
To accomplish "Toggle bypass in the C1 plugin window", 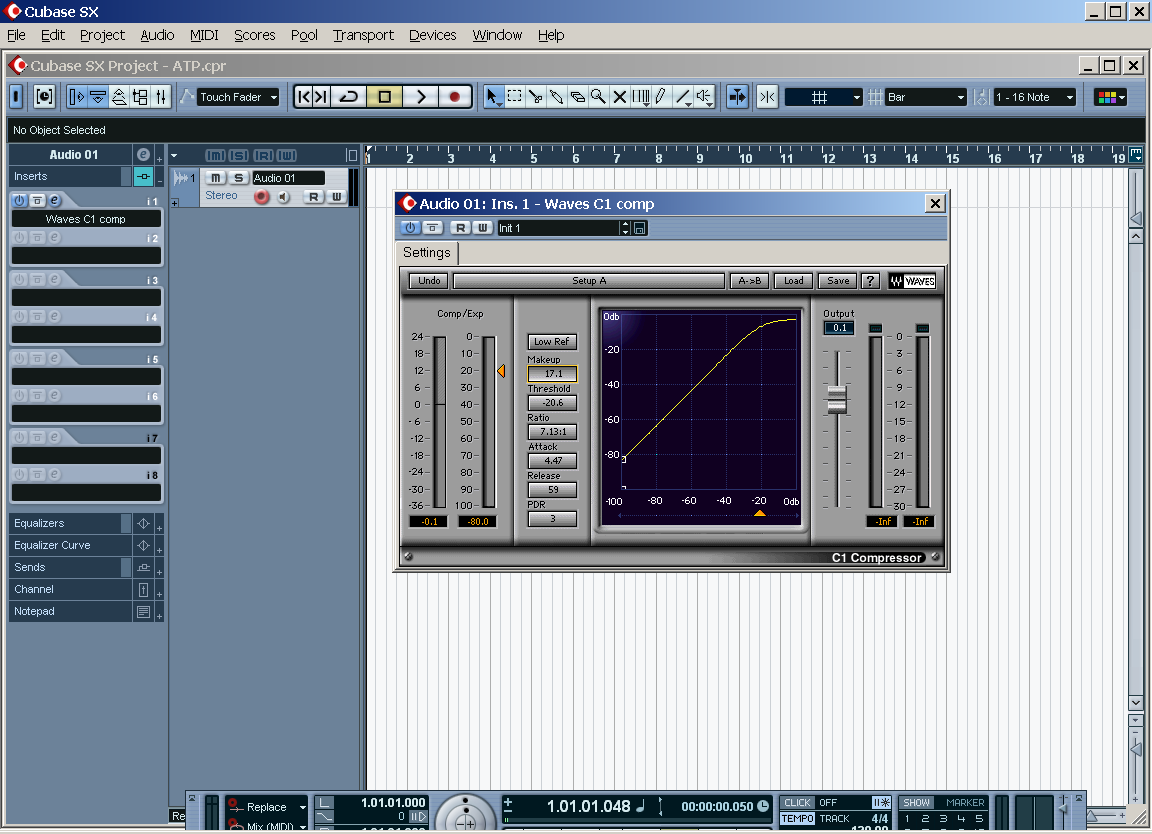I will [433, 228].
